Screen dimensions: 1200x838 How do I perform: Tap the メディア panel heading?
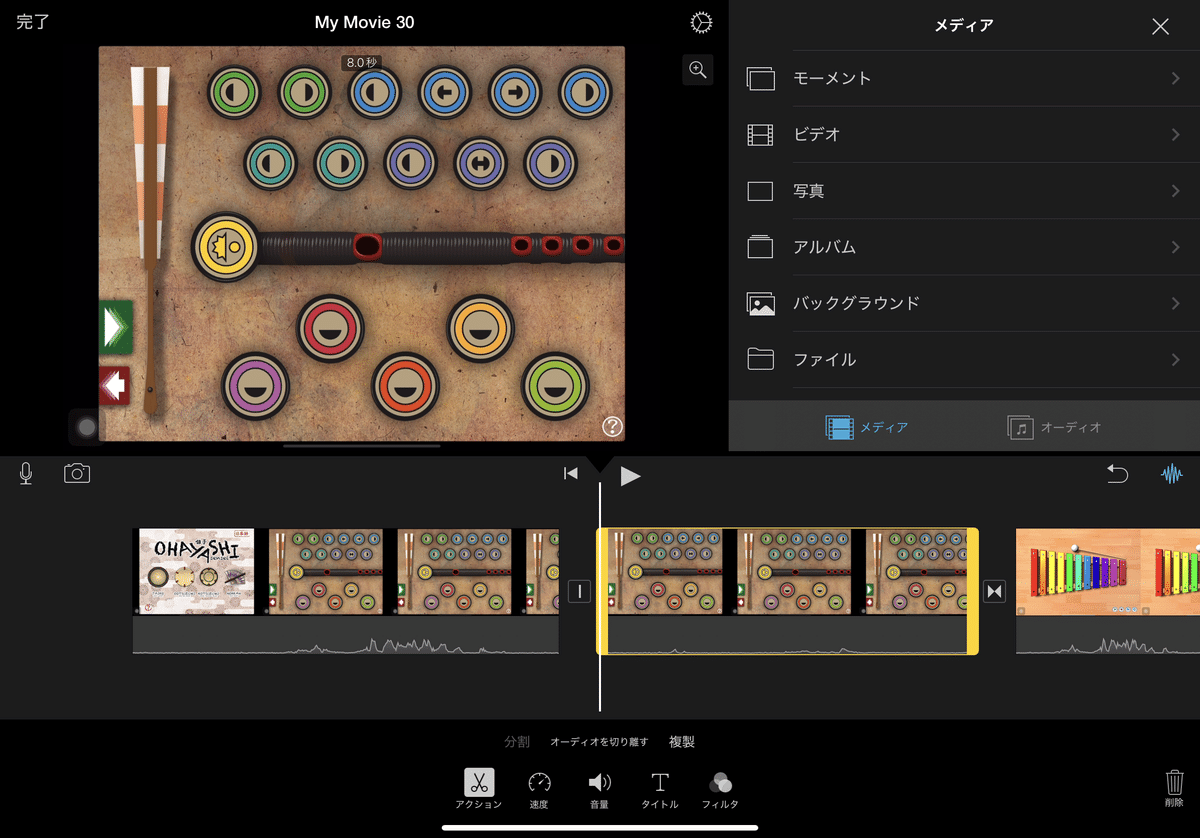[964, 26]
